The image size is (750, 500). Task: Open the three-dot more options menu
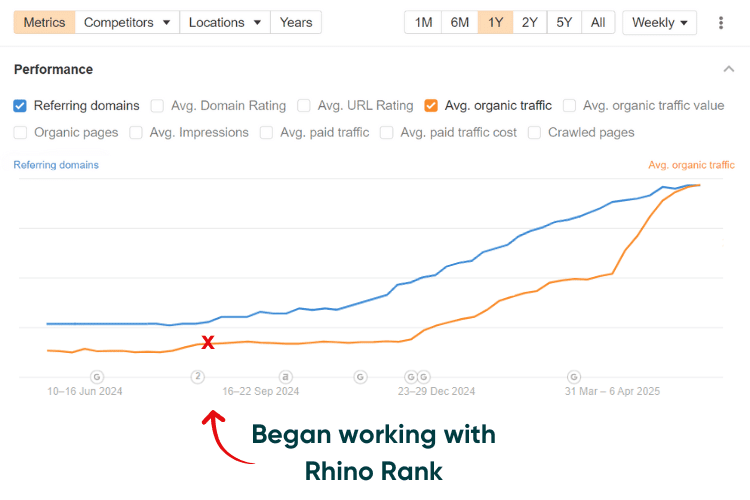coord(721,22)
